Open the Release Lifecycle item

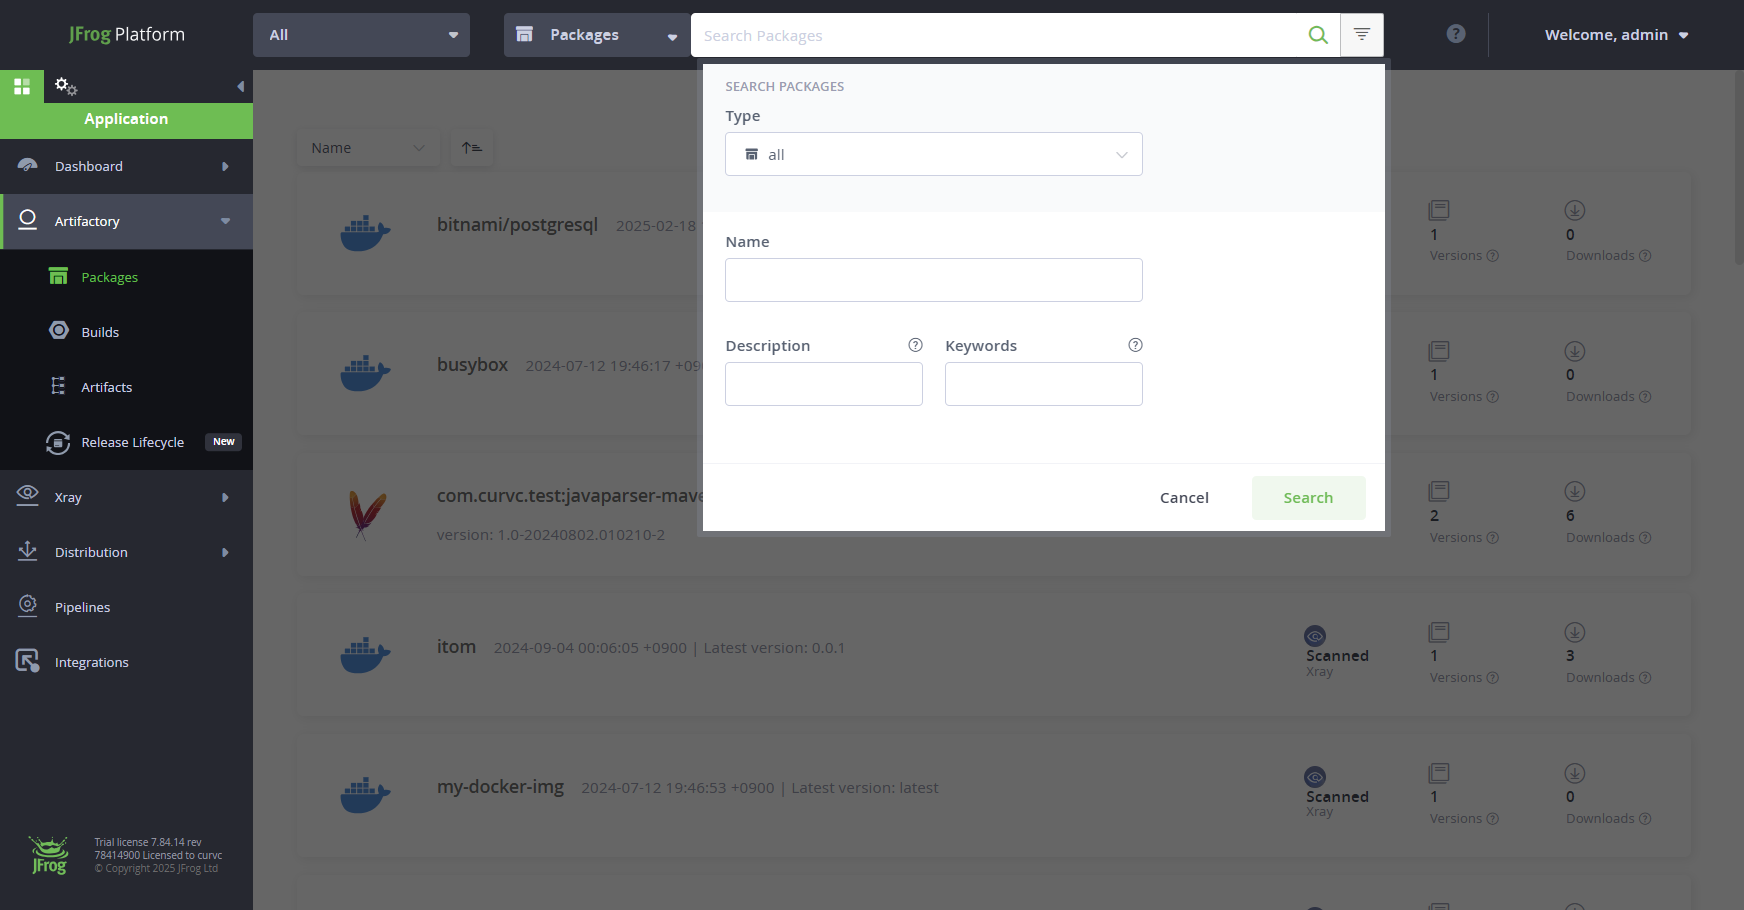tap(126, 442)
